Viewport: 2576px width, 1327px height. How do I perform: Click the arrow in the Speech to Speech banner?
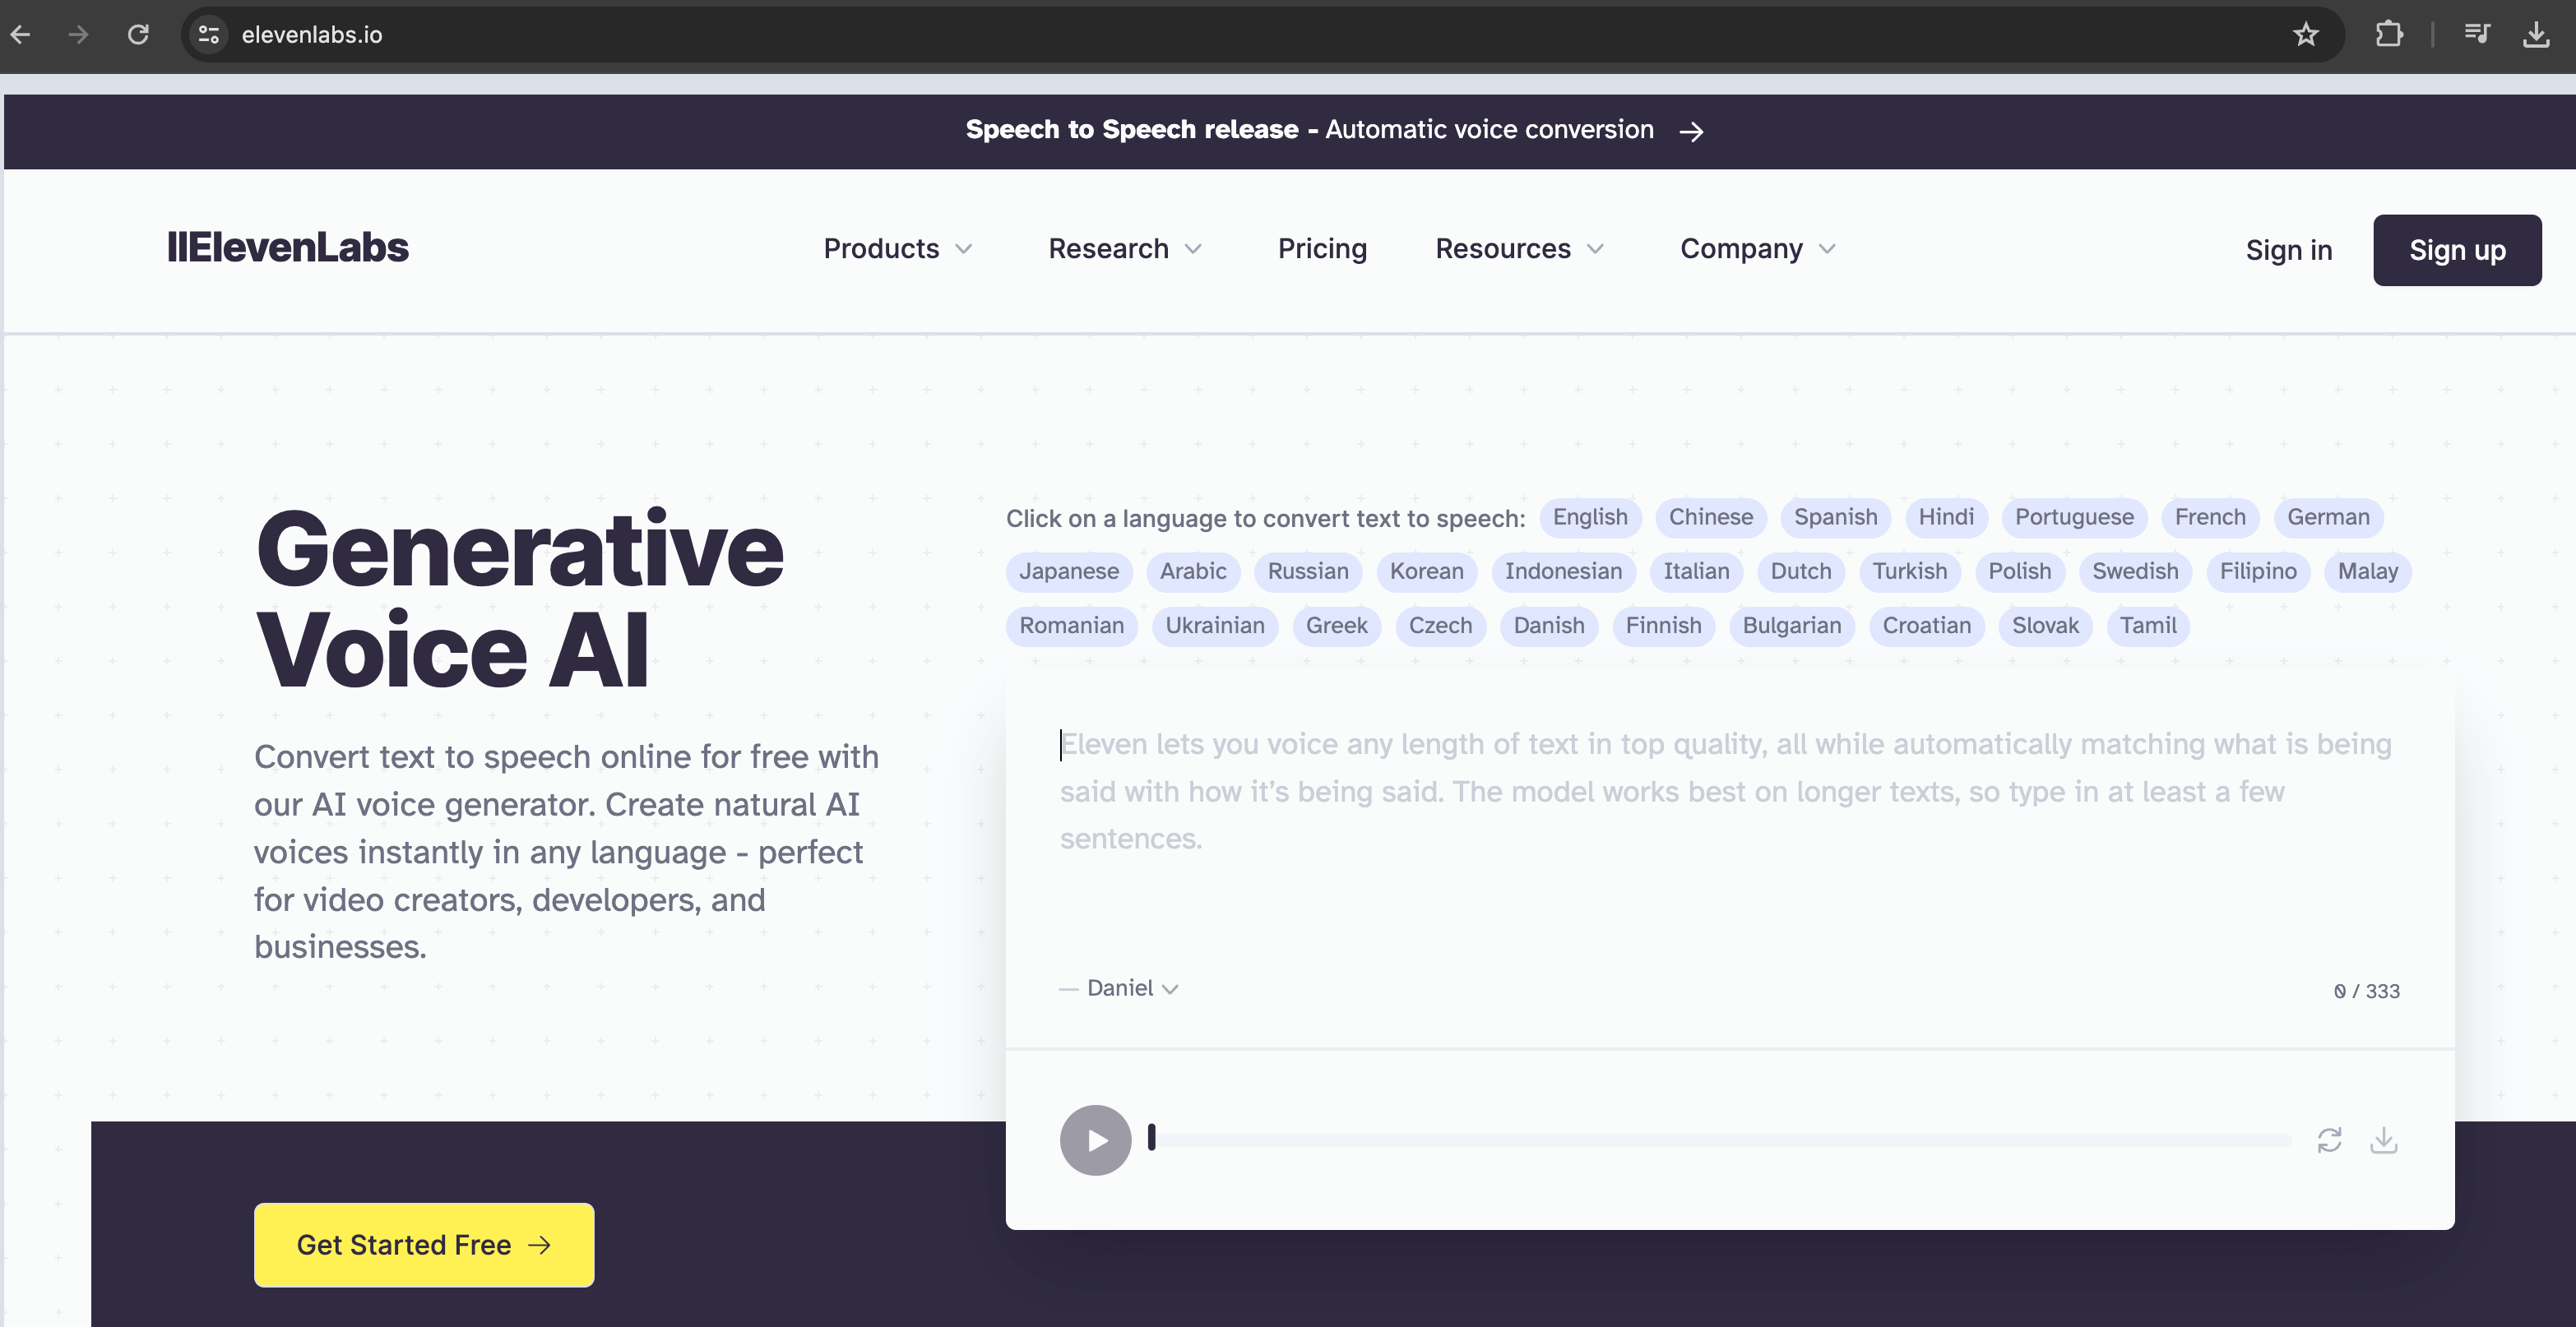(1691, 131)
